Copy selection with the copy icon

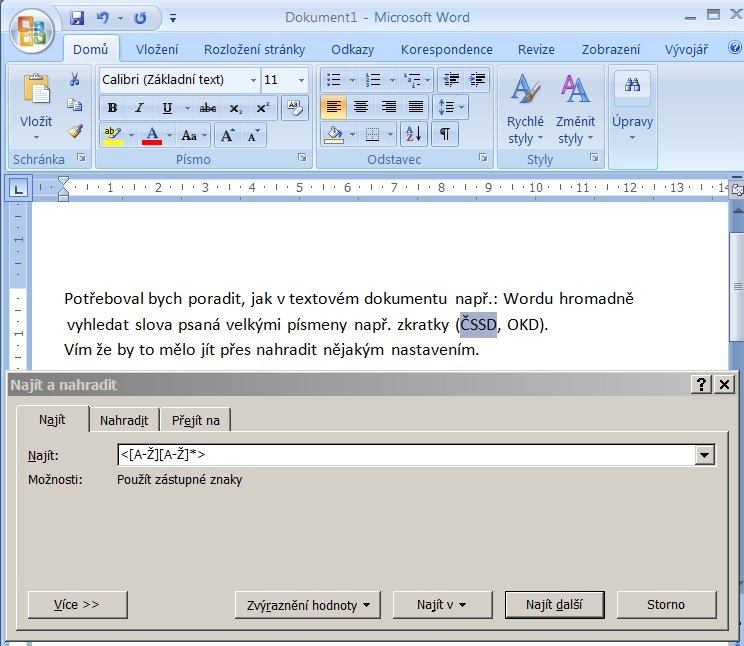[74, 105]
